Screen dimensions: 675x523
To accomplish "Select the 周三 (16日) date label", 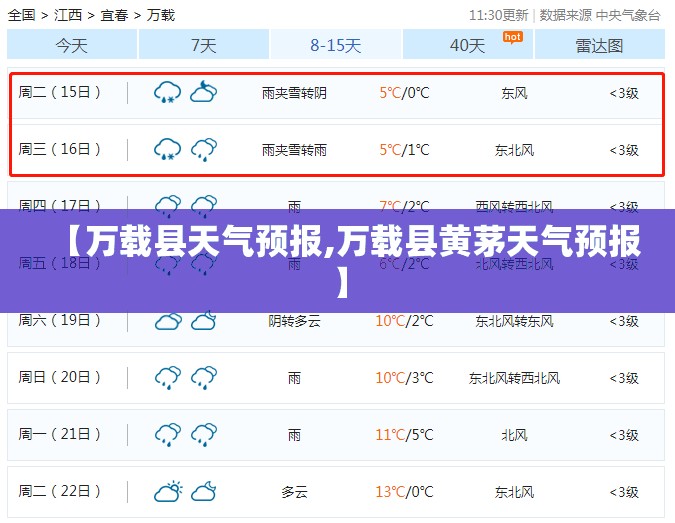I will pyautogui.click(x=59, y=149).
